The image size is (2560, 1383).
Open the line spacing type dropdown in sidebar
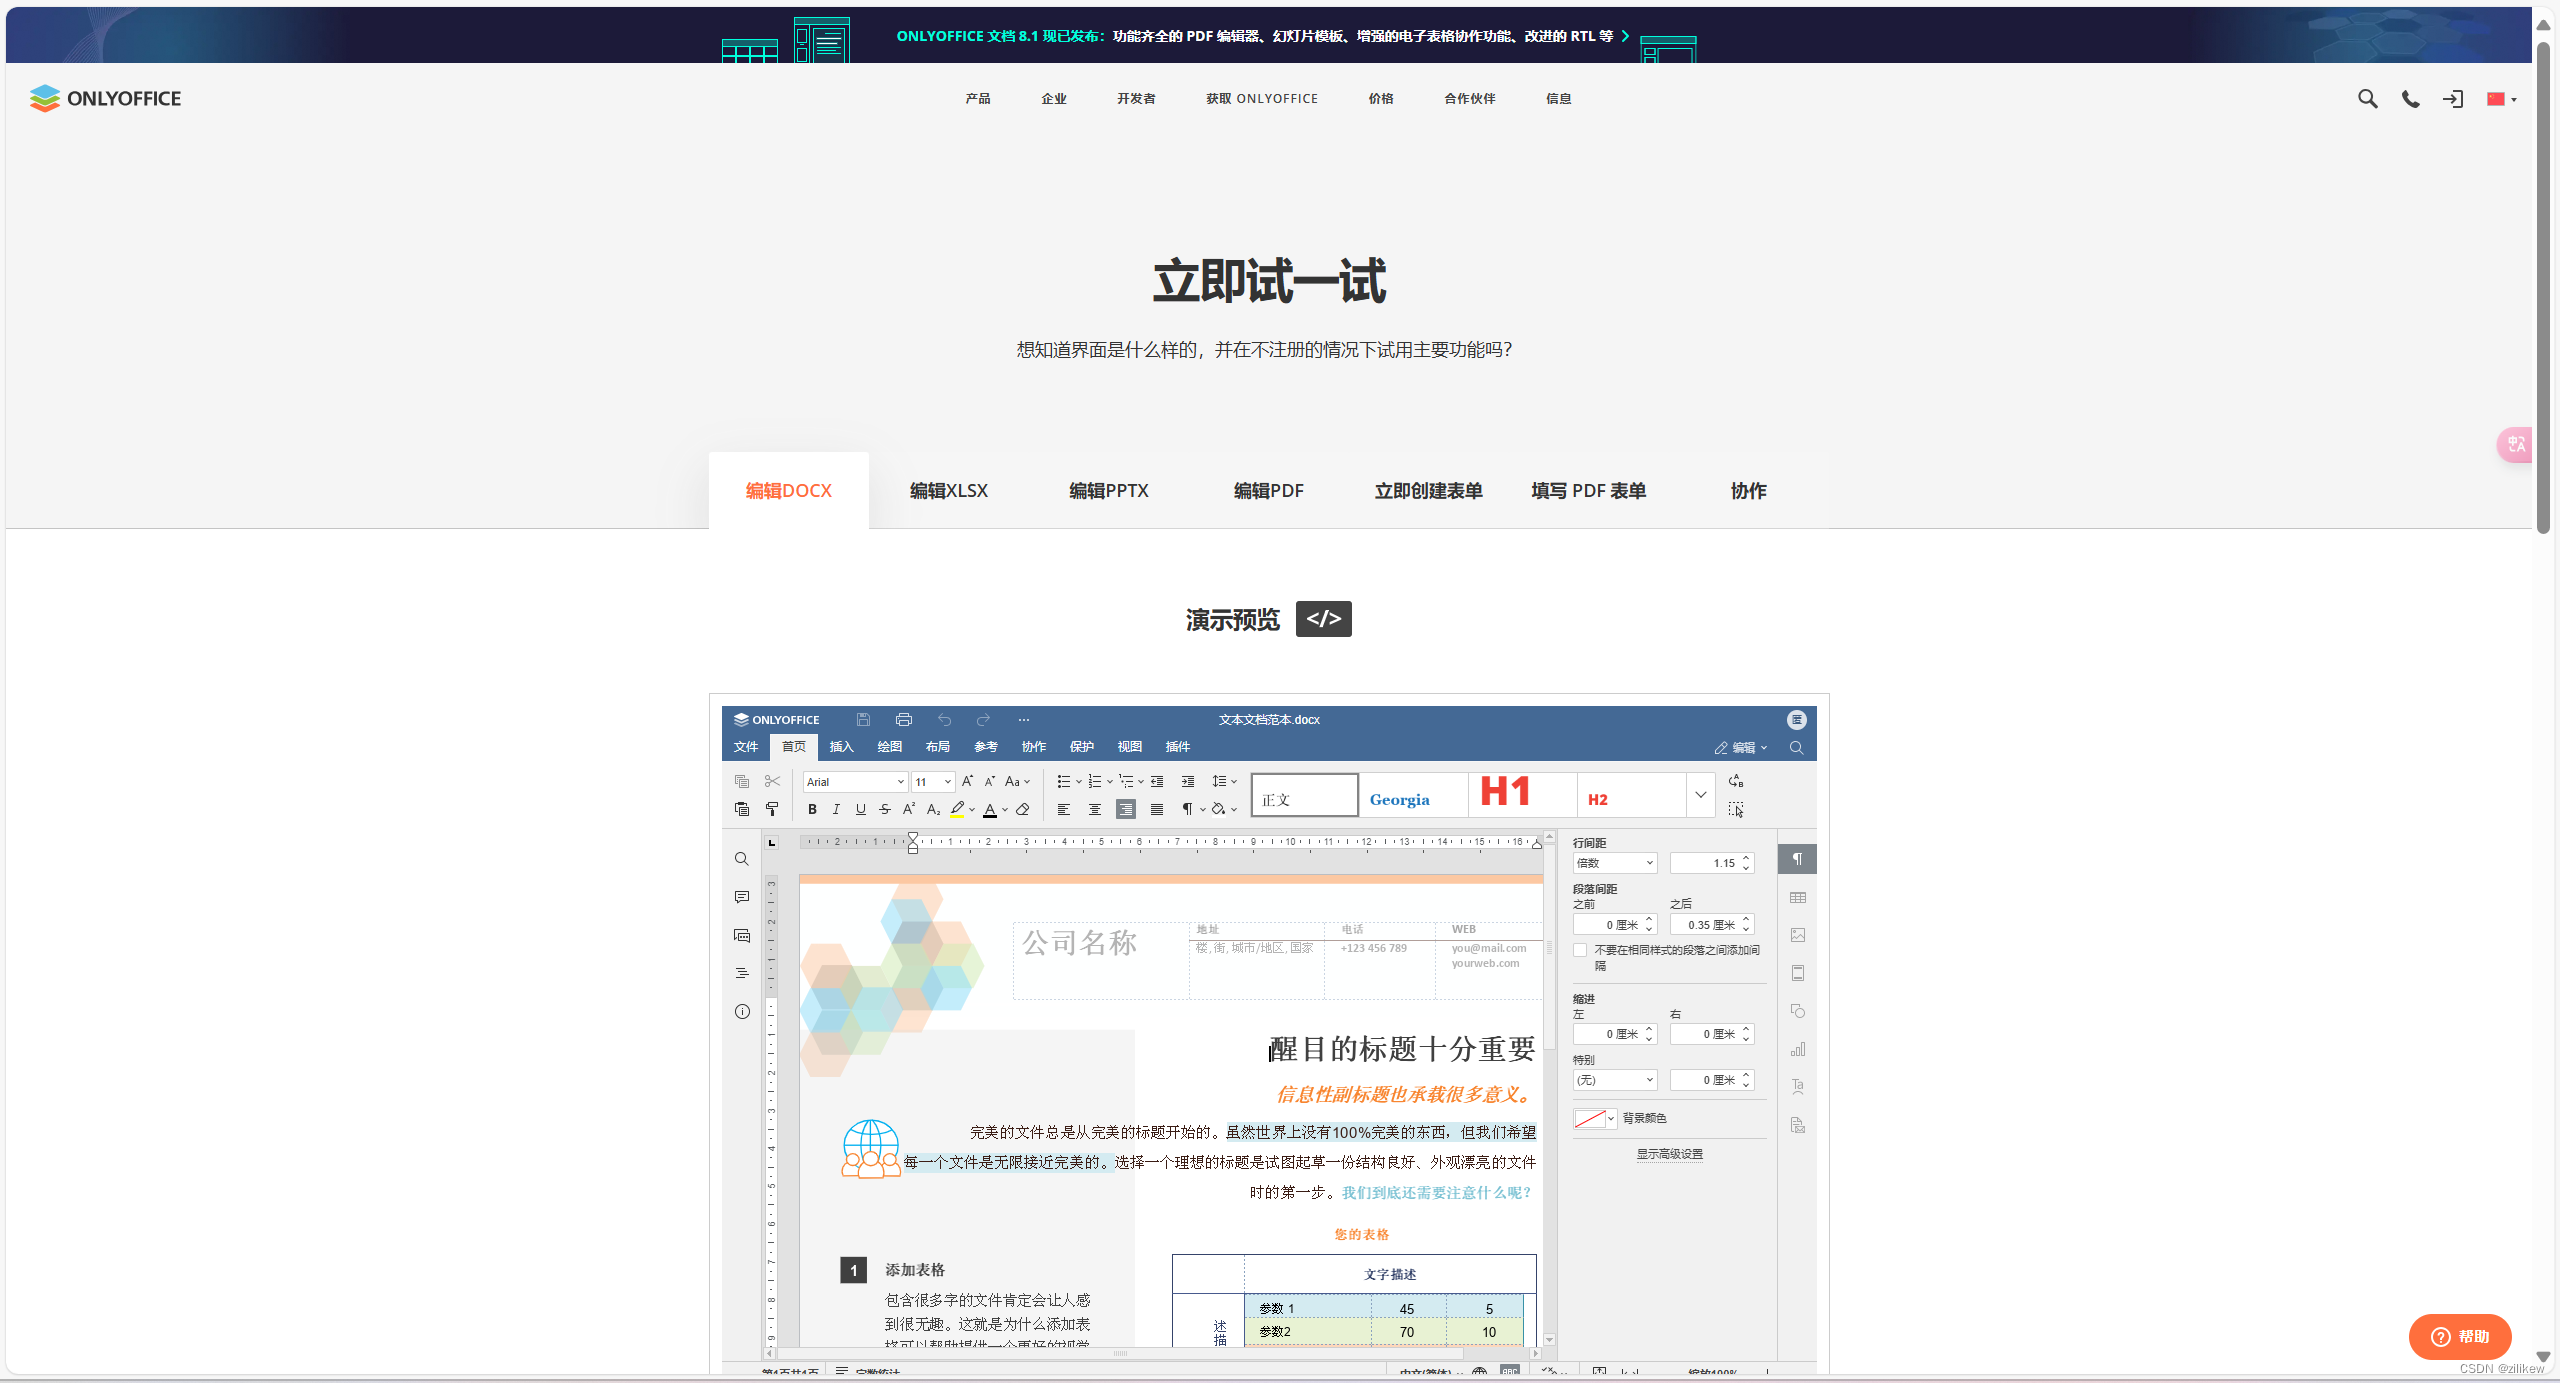[1615, 863]
